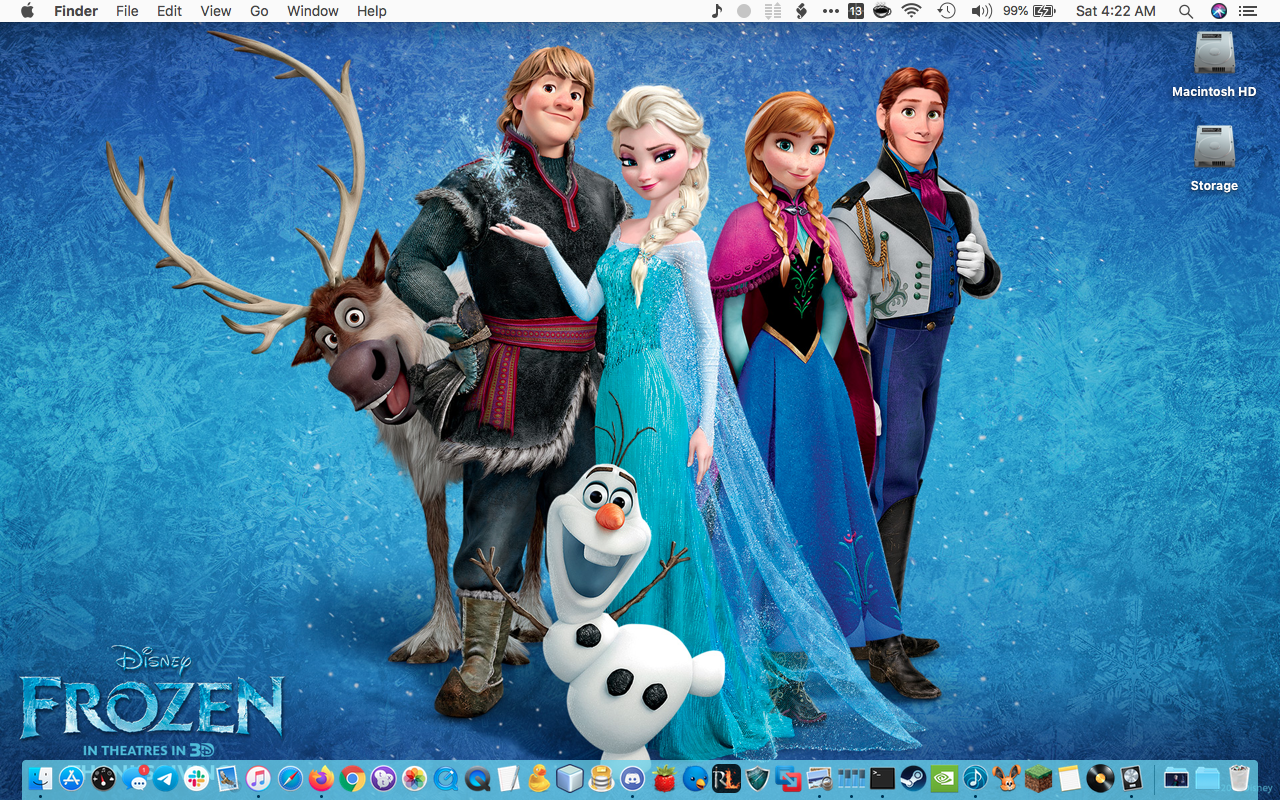This screenshot has width=1280, height=800.
Task: Launch Firefox from the Dock
Action: 321,778
